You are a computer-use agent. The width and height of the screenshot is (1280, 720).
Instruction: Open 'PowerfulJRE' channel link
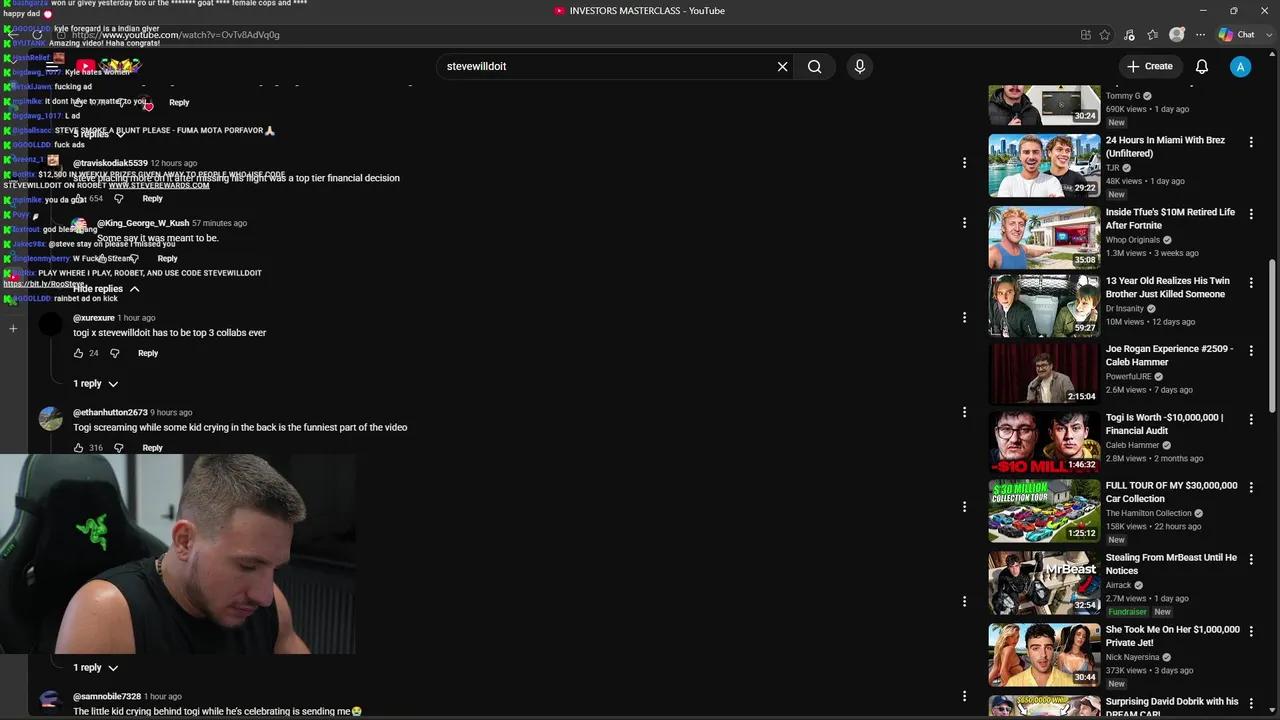(x=1129, y=377)
